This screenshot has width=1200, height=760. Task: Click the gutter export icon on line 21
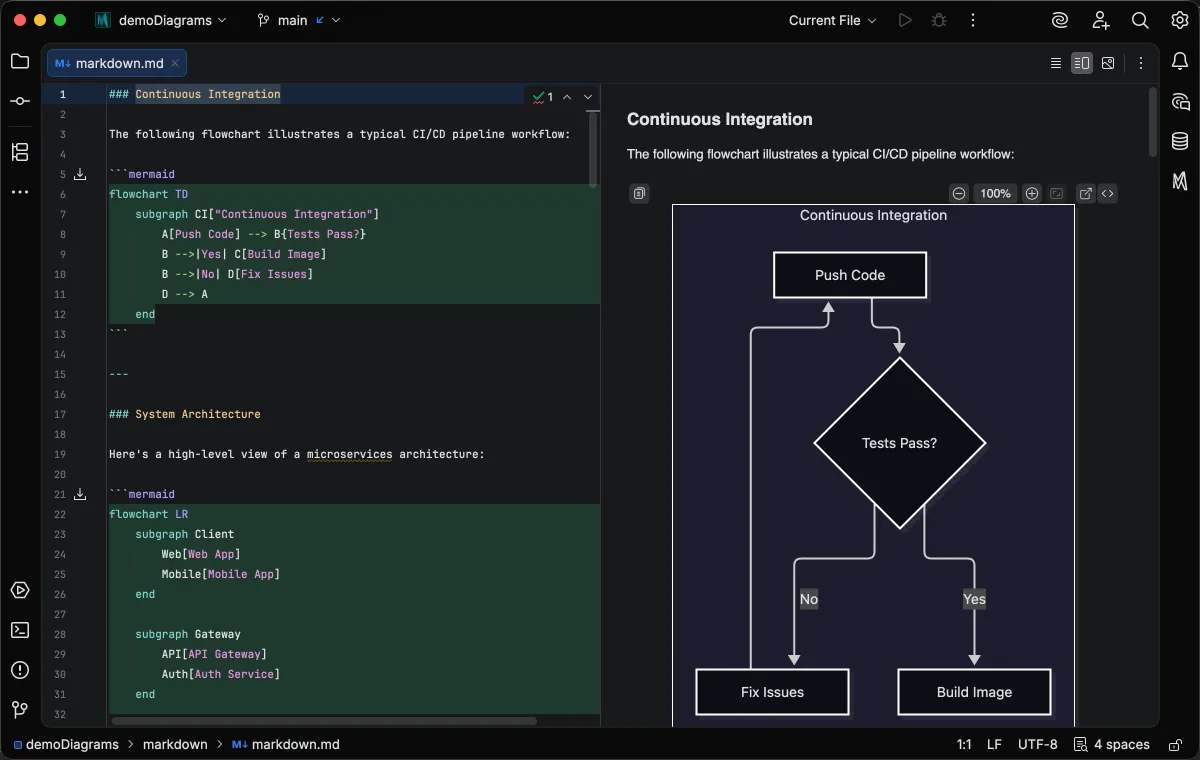80,494
